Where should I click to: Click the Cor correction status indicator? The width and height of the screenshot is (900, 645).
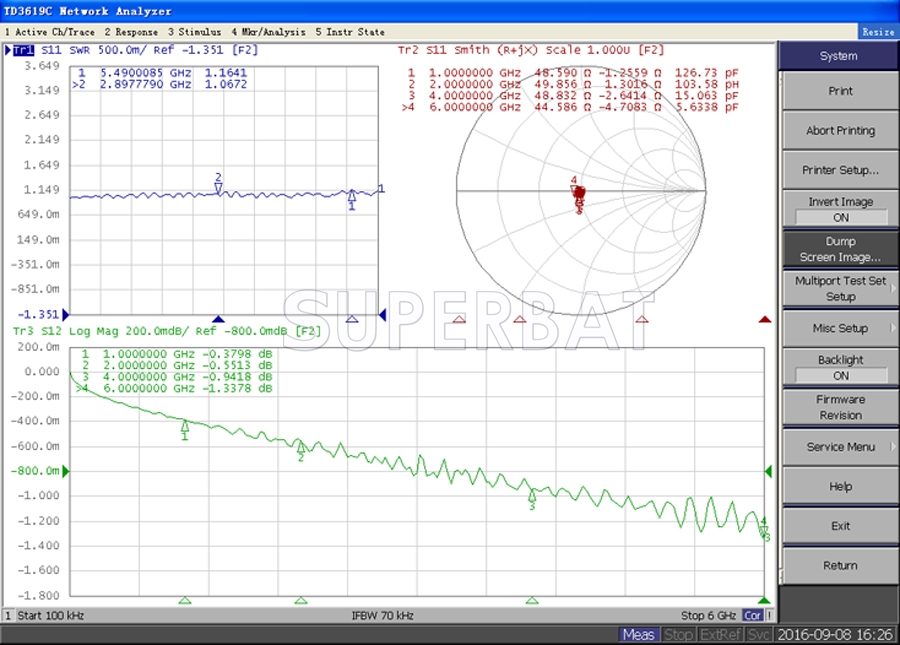click(x=752, y=616)
